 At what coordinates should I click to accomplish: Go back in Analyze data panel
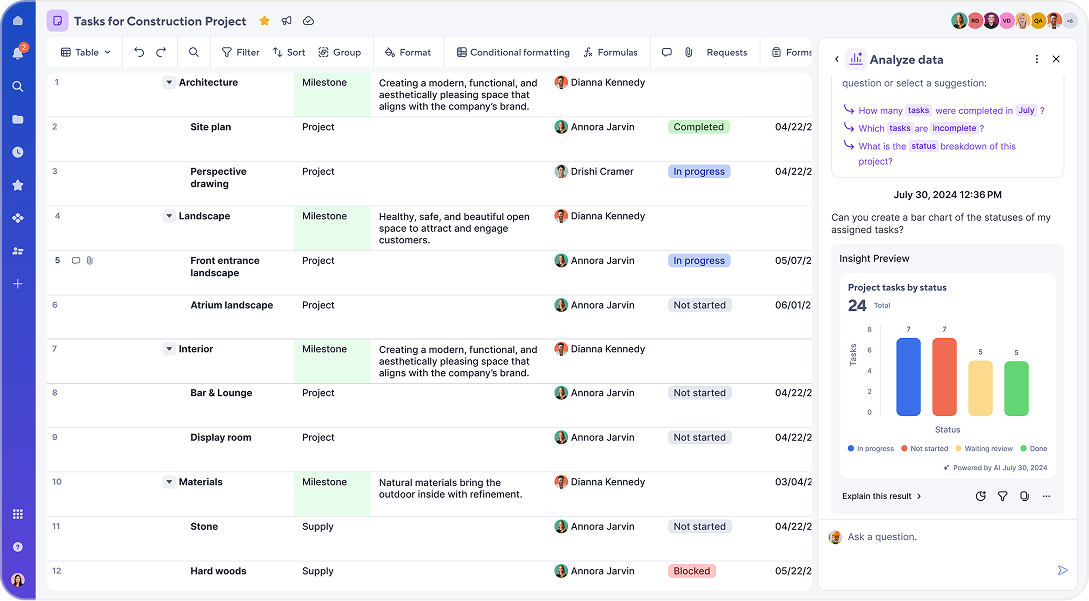836,59
